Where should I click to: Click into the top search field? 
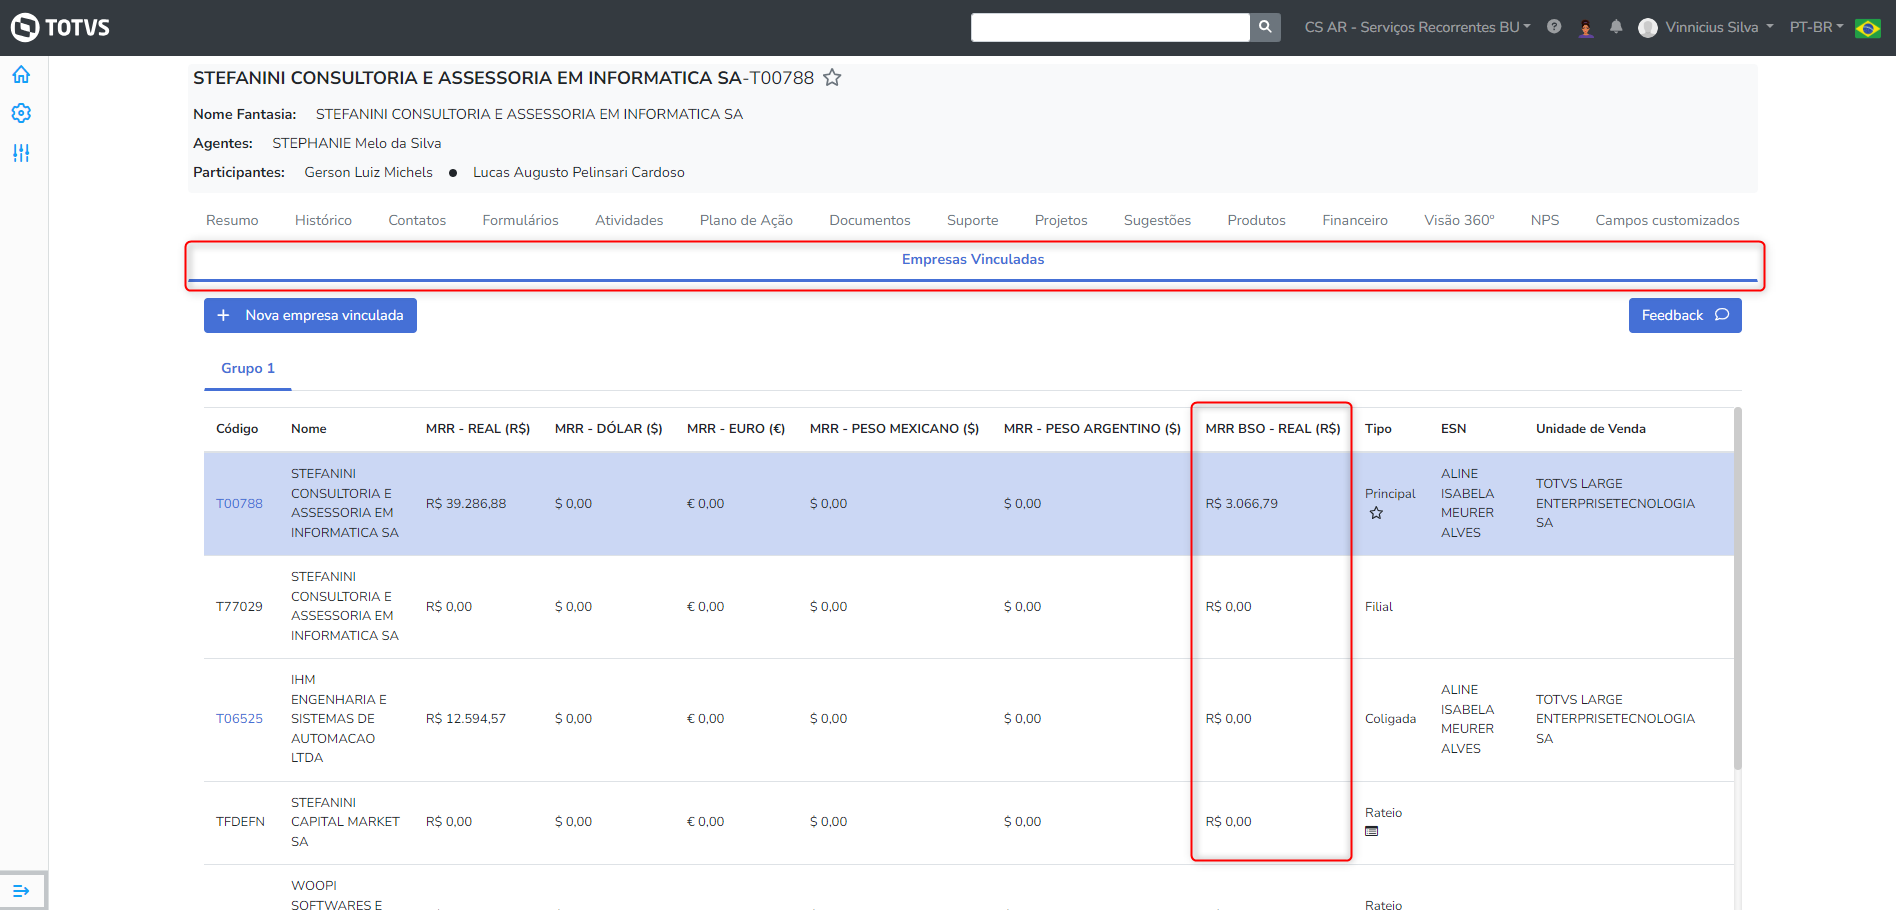(x=1110, y=27)
